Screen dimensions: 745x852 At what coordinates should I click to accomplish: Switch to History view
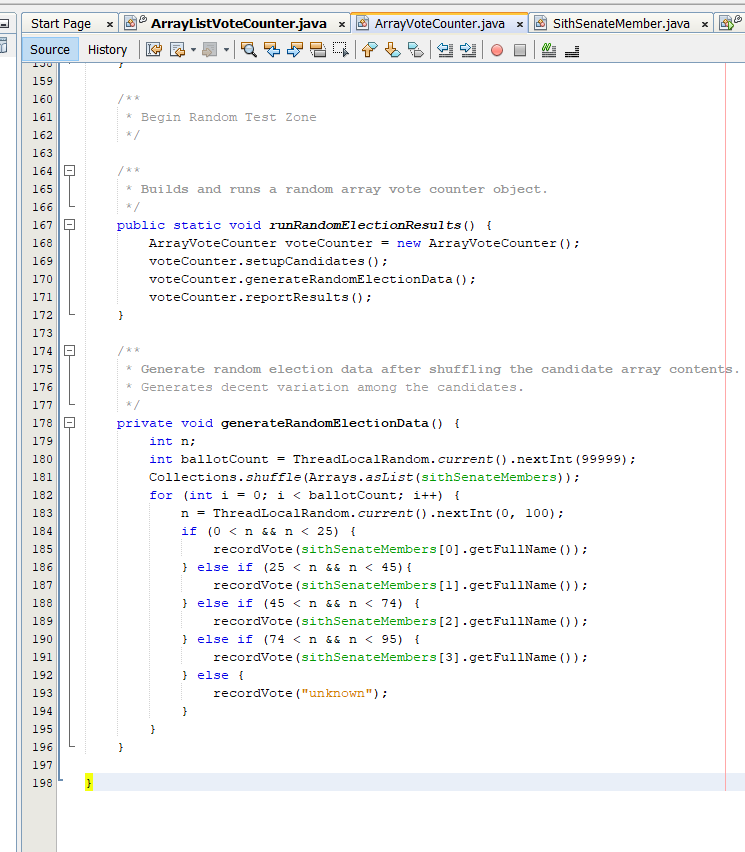(x=108, y=49)
